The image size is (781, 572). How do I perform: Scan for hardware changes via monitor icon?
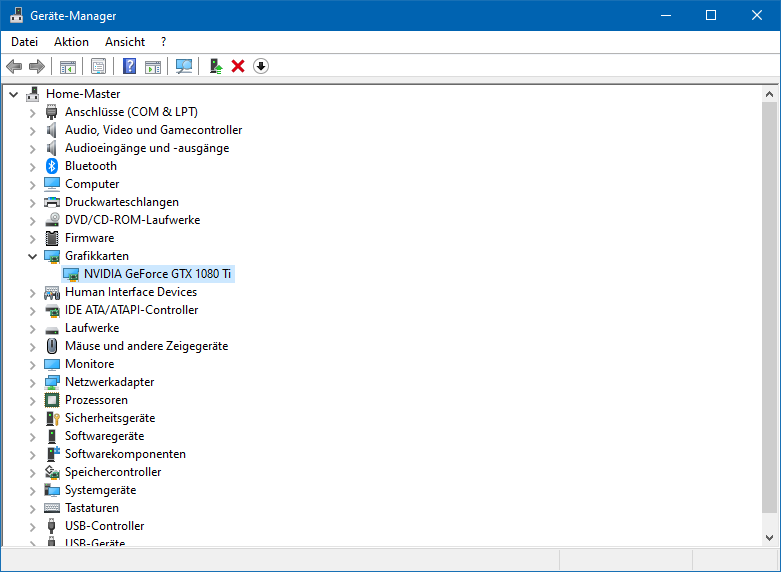(x=184, y=66)
